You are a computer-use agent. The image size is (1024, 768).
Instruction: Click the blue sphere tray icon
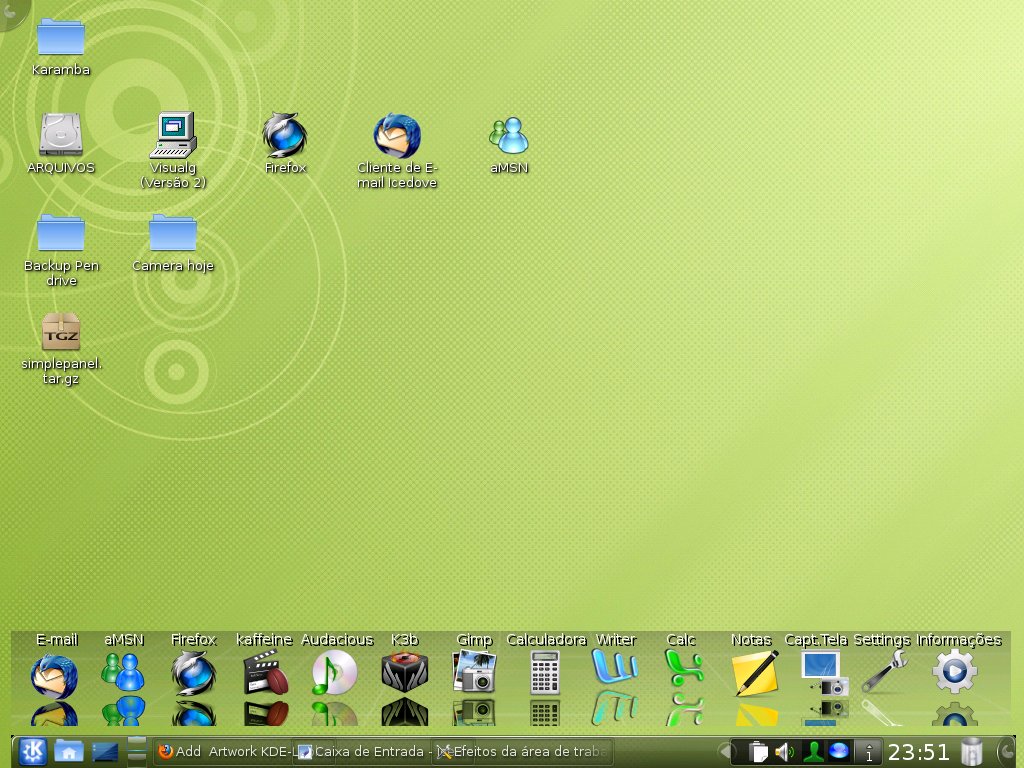[839, 751]
